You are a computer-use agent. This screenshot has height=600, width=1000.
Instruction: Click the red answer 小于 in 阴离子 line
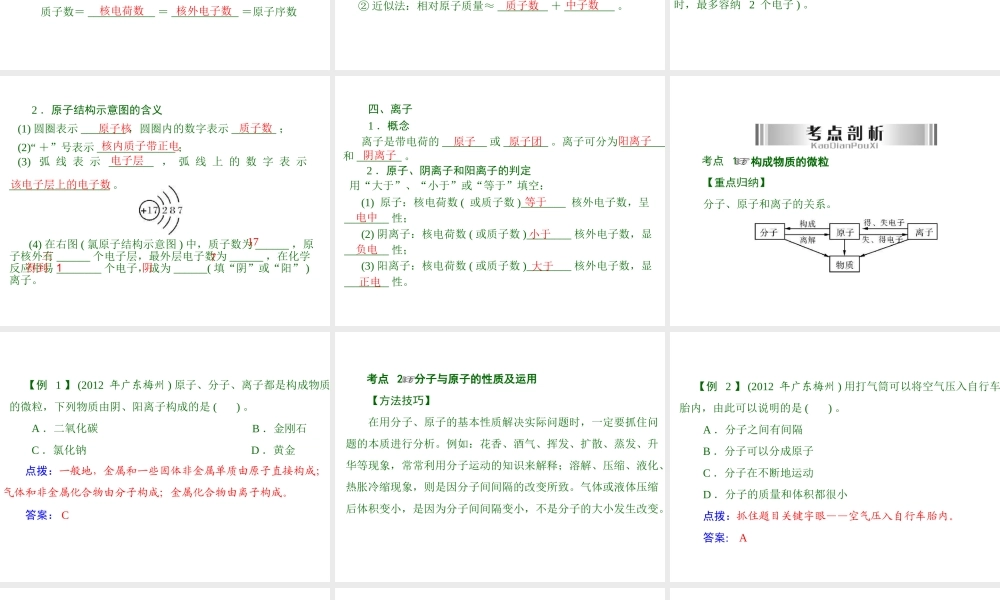coord(540,234)
